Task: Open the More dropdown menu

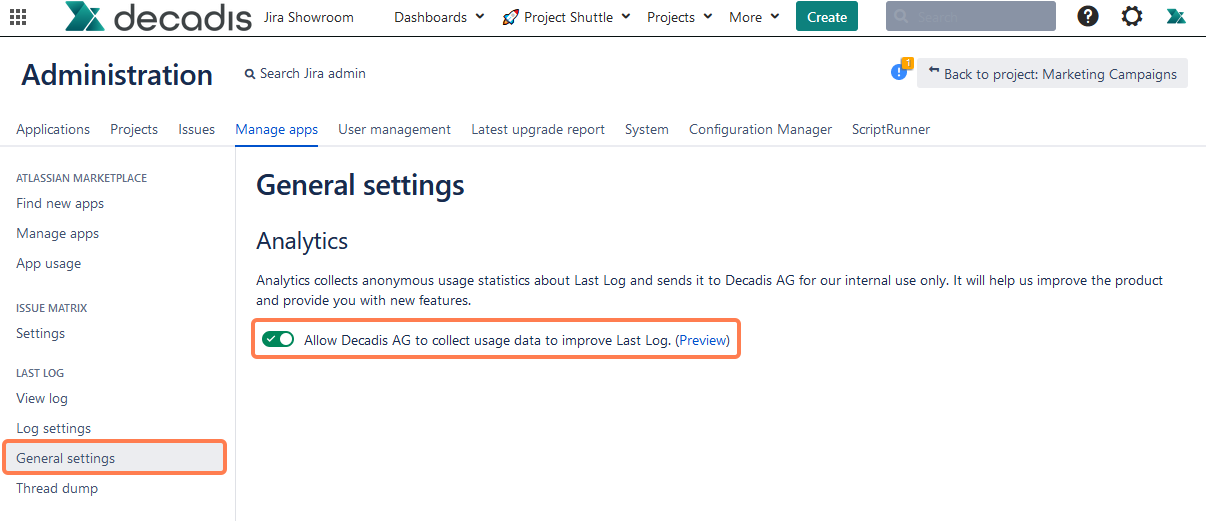Action: [754, 17]
